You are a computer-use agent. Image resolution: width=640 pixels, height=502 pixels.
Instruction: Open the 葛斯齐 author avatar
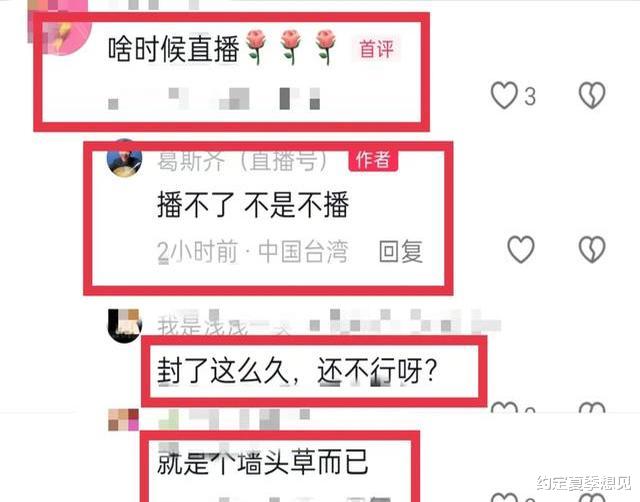[124, 158]
